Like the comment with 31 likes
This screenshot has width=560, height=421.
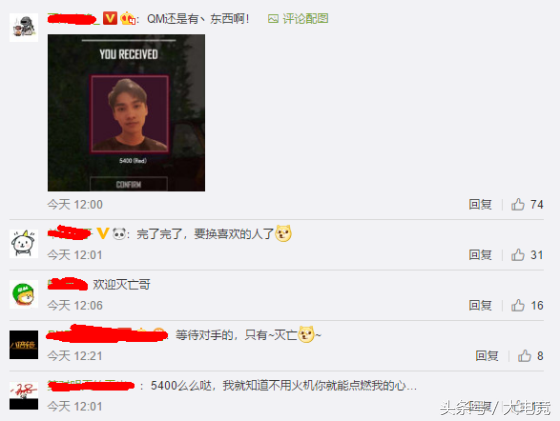pyautogui.click(x=518, y=255)
